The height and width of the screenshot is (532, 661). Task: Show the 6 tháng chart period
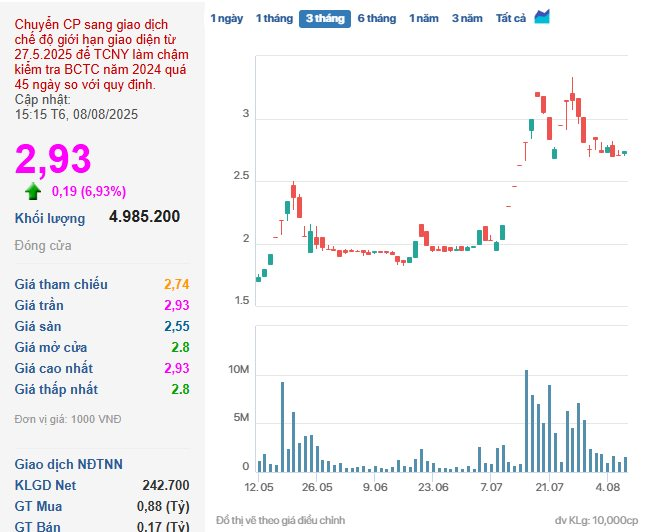(x=377, y=18)
